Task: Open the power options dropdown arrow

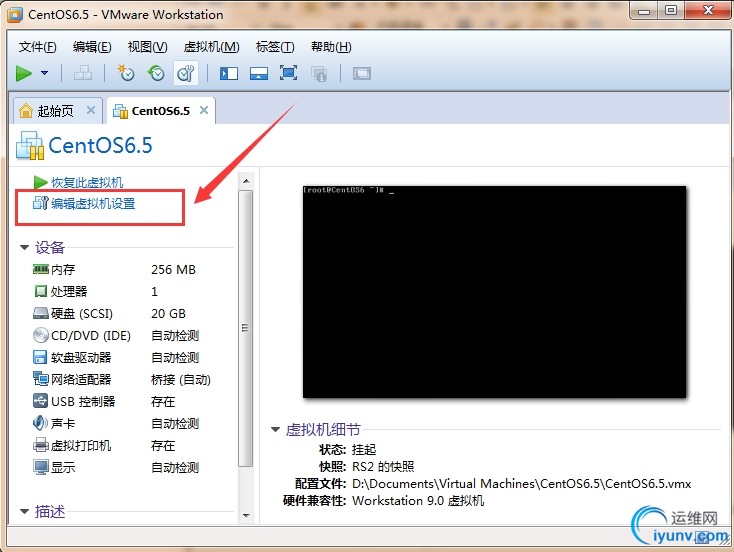Action: click(44, 73)
